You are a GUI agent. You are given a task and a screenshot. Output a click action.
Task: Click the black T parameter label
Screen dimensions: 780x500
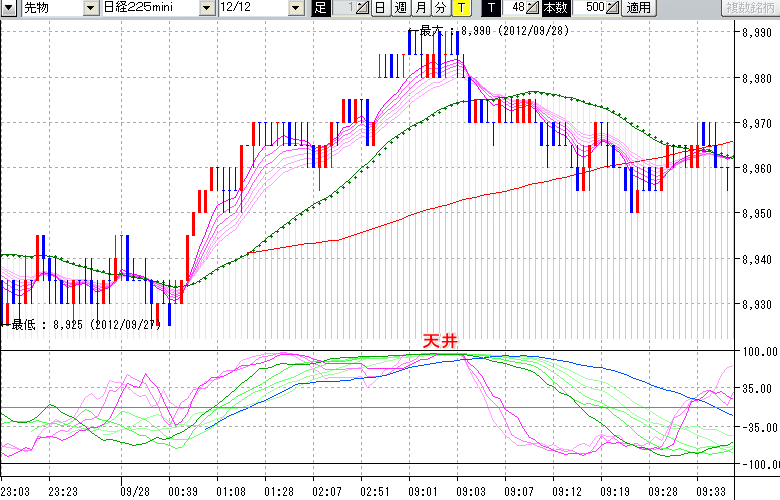click(490, 8)
